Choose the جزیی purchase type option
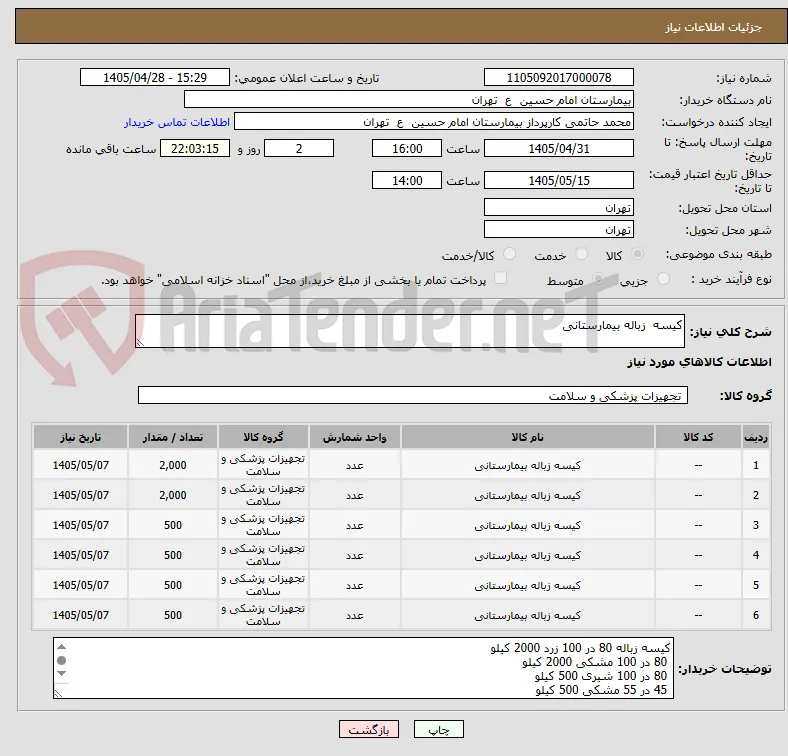Image resolution: width=788 pixels, height=756 pixels. point(663,279)
